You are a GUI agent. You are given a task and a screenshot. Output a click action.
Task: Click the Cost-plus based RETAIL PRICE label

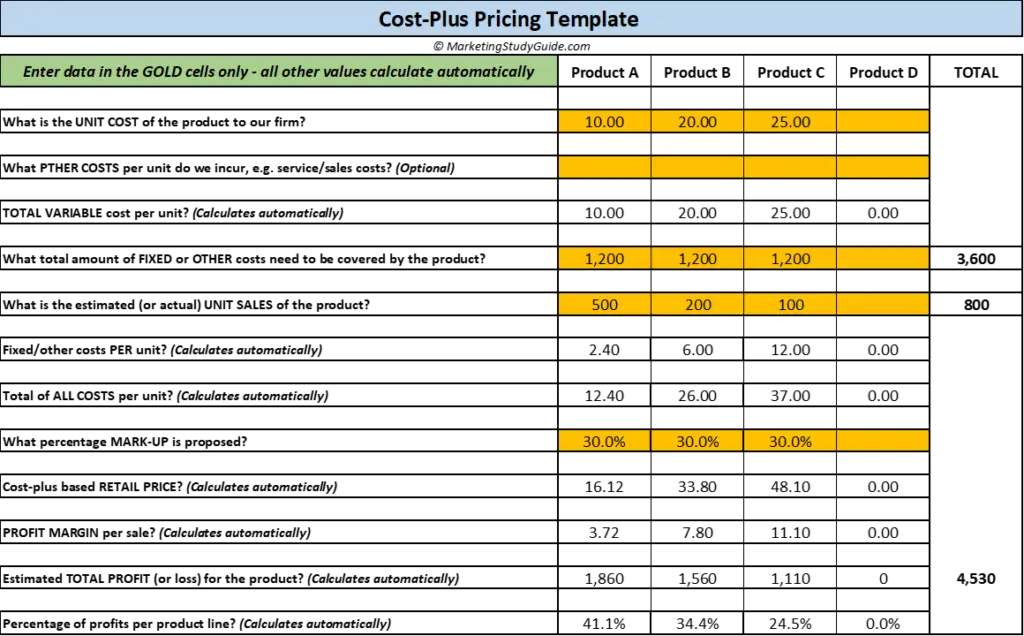click(170, 486)
